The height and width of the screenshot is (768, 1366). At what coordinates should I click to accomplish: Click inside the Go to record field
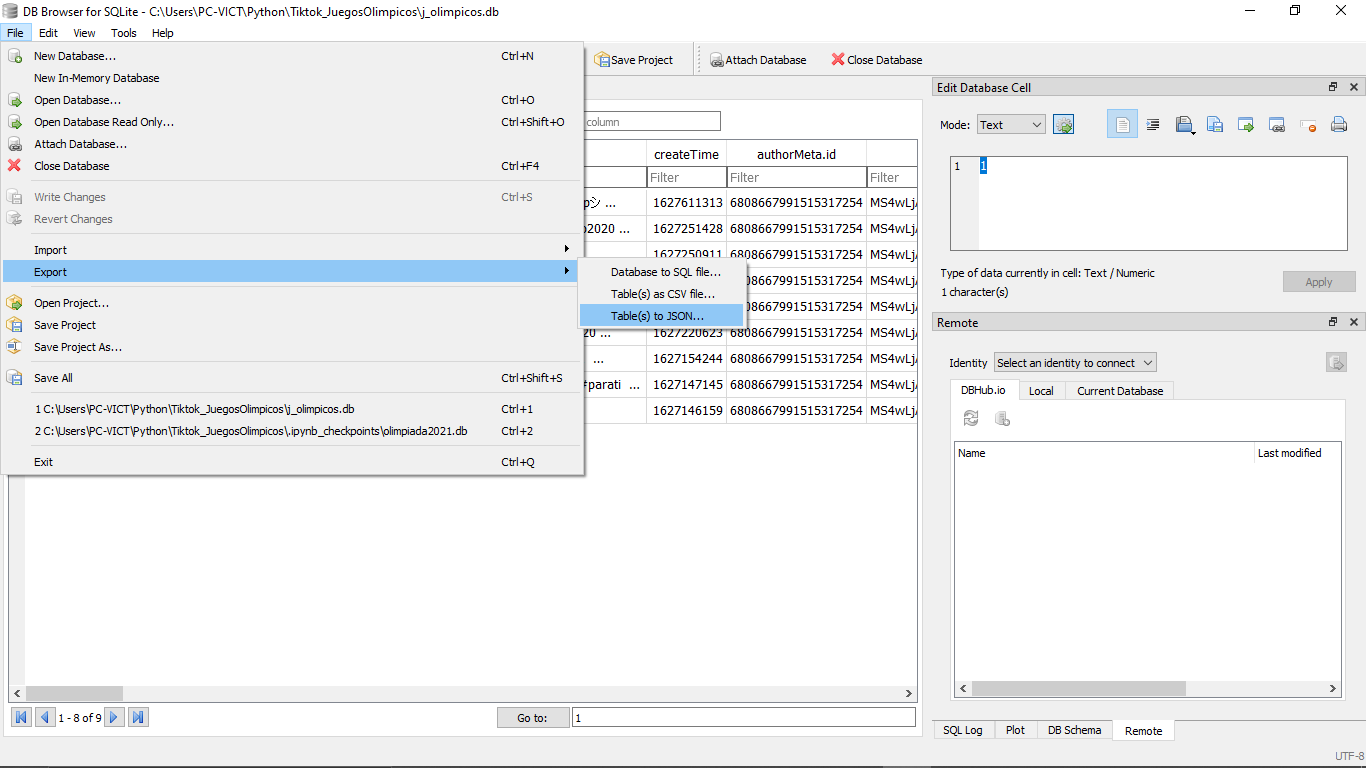pyautogui.click(x=740, y=717)
